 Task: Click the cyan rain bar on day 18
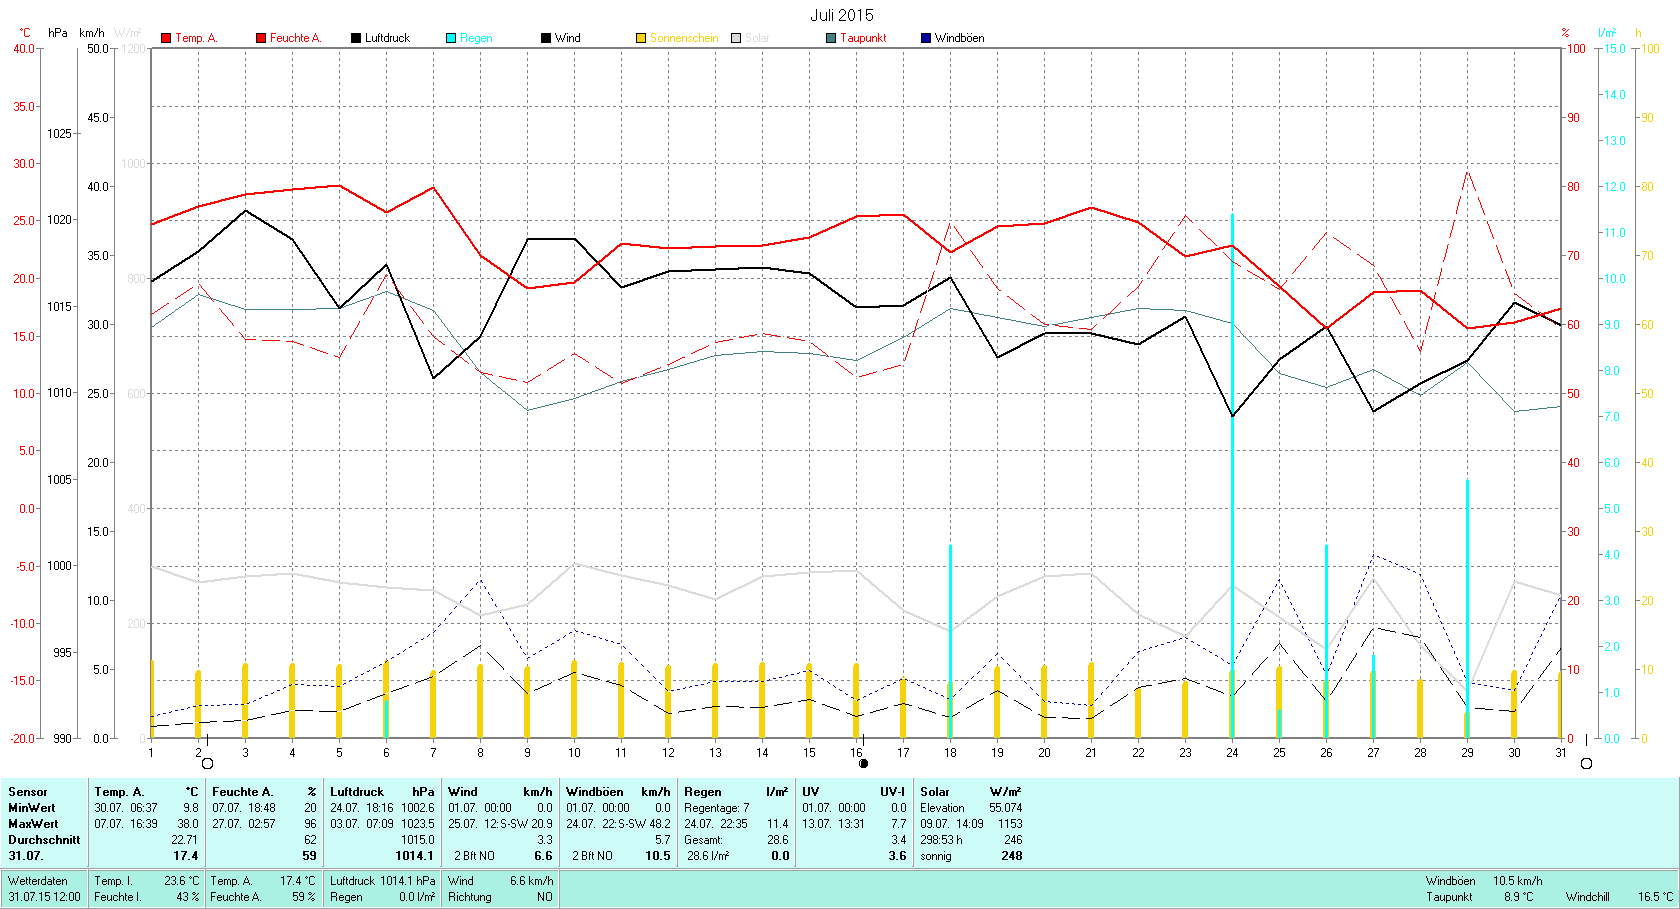pyautogui.click(x=950, y=641)
